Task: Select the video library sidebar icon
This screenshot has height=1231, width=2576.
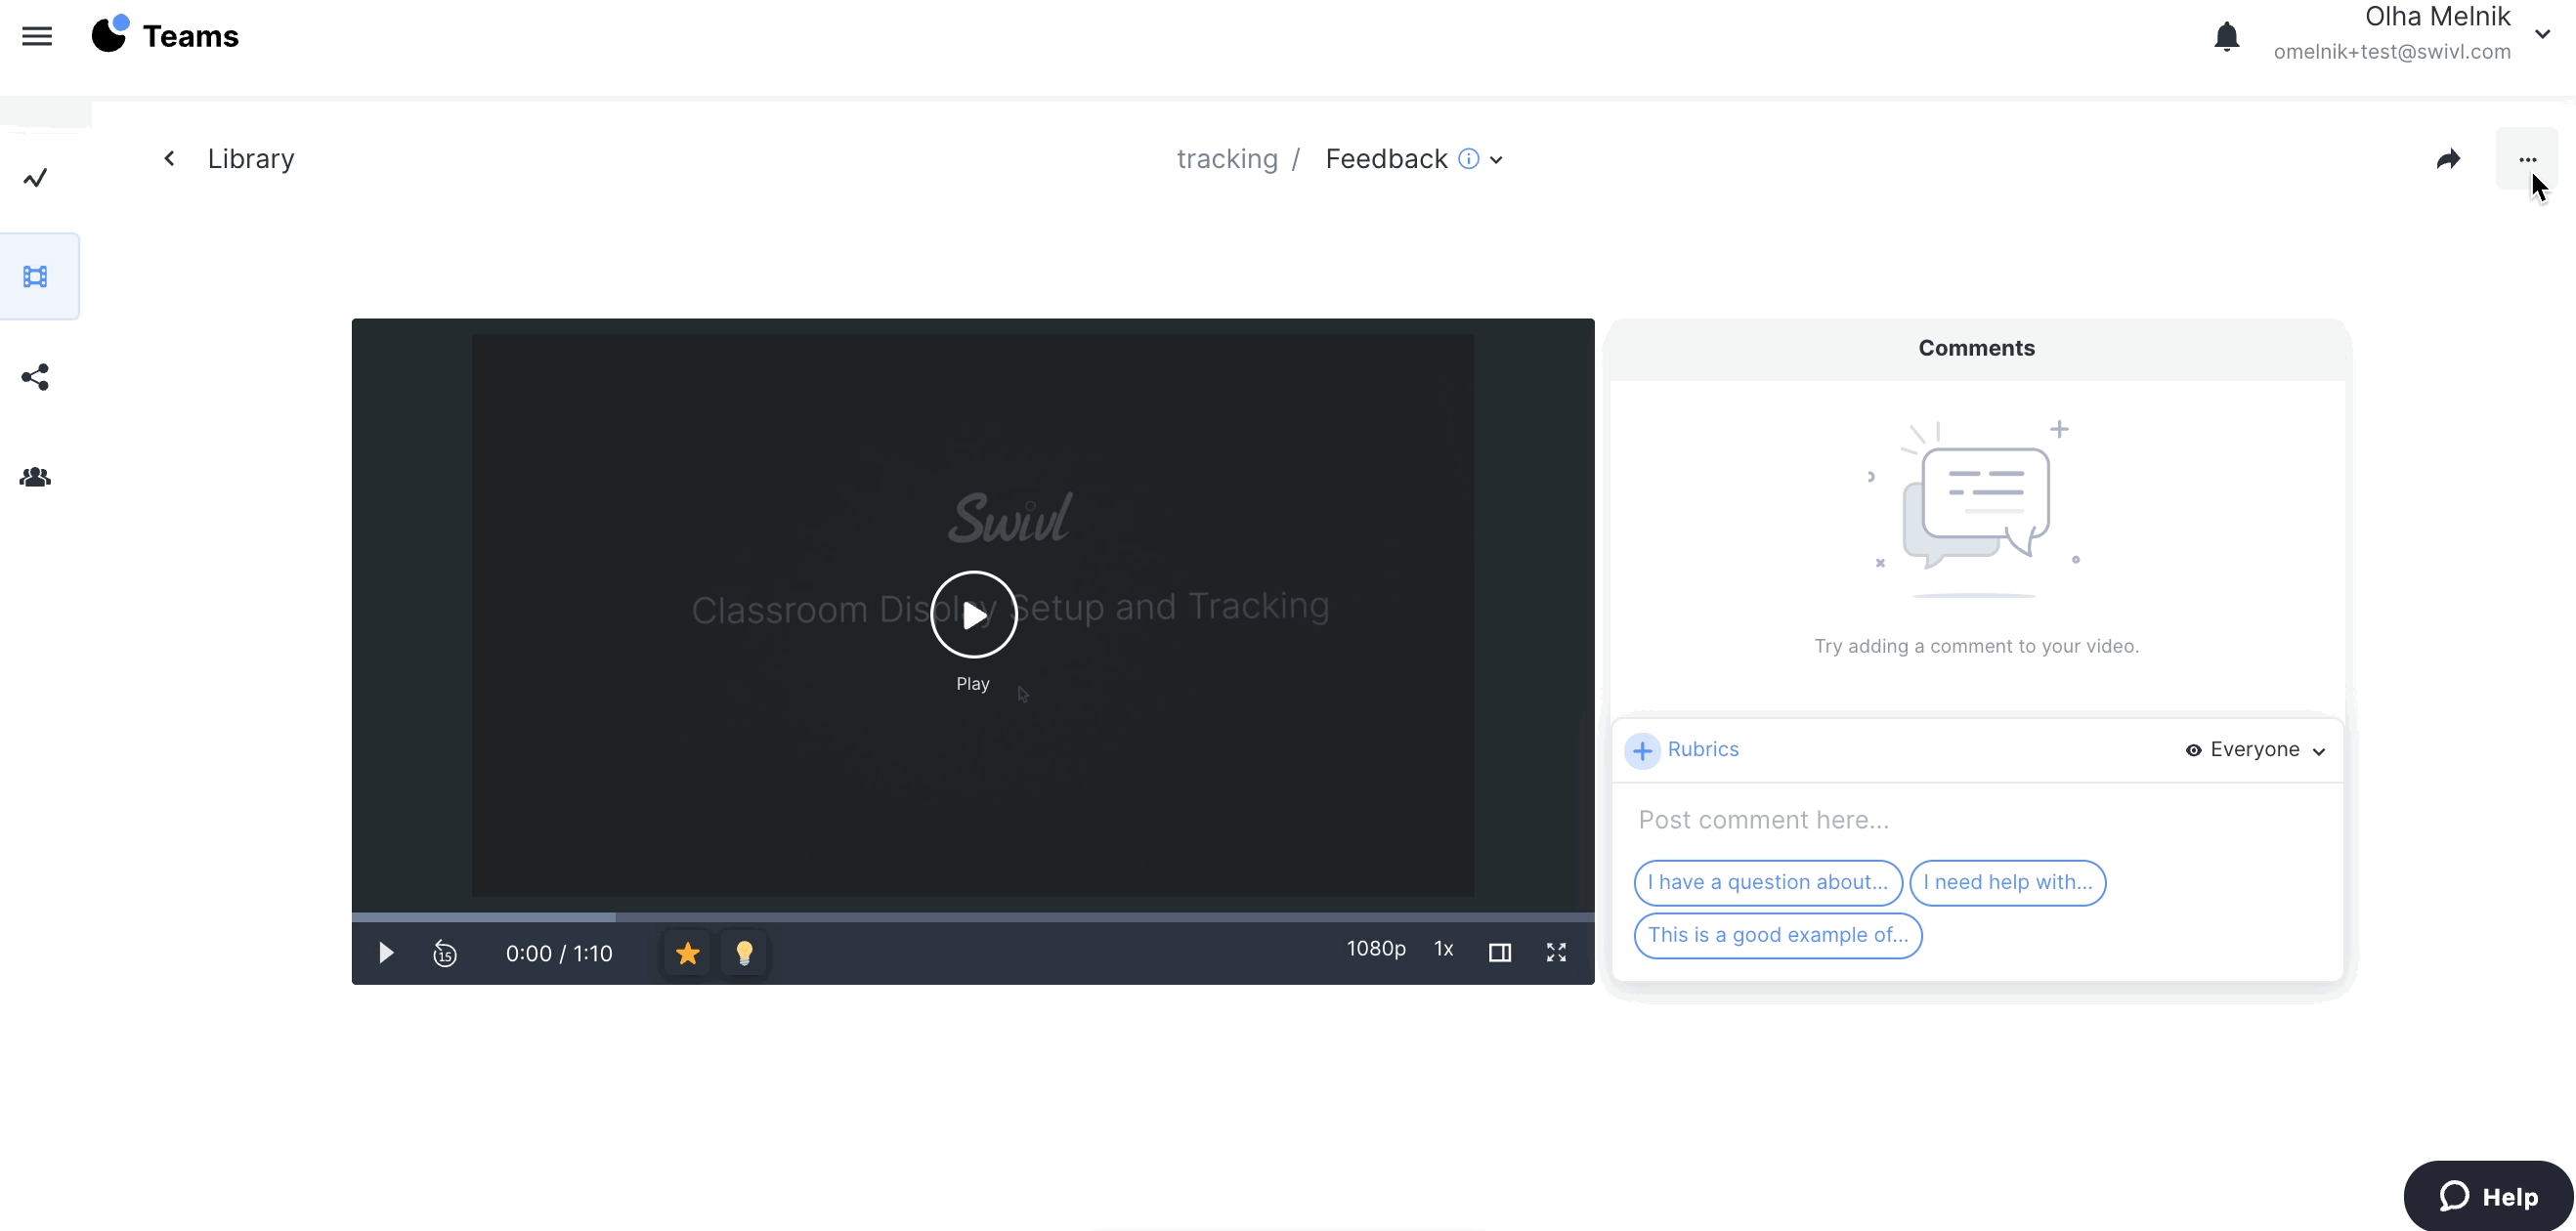Action: click(36, 277)
